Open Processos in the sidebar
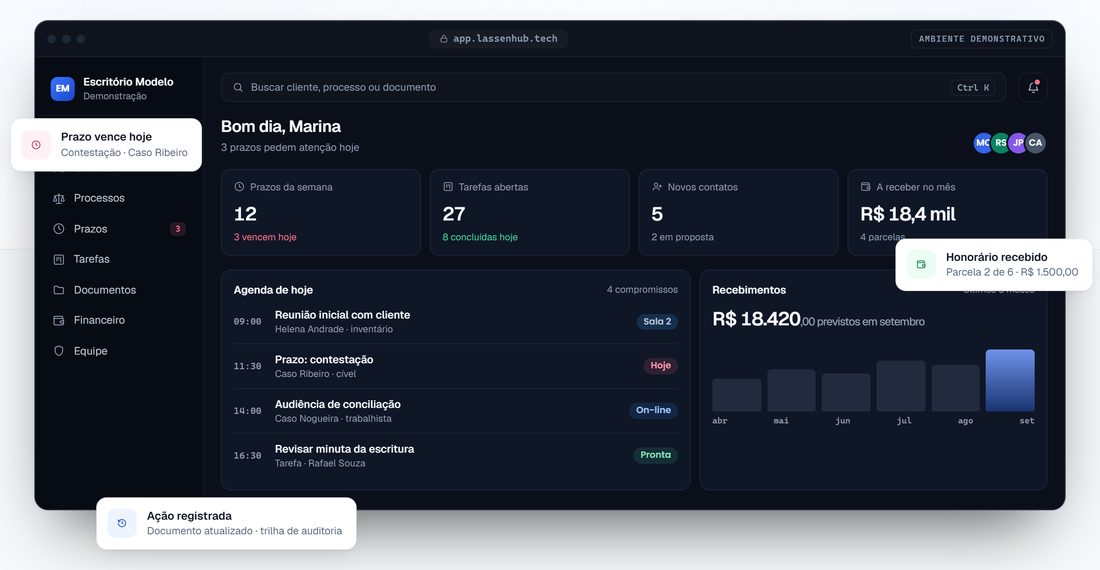This screenshot has height=570, width=1100. pyautogui.click(x=118, y=198)
